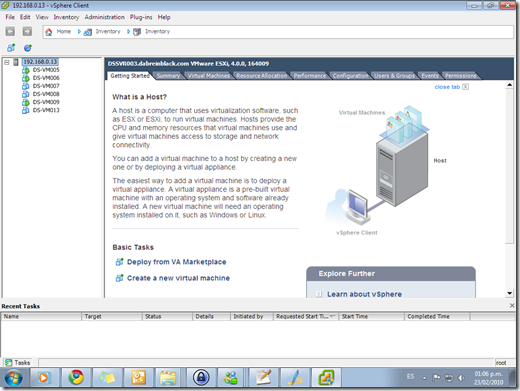The width and height of the screenshot is (520, 391).
Task: Show hidden tray icons arrow
Action: tap(425, 378)
